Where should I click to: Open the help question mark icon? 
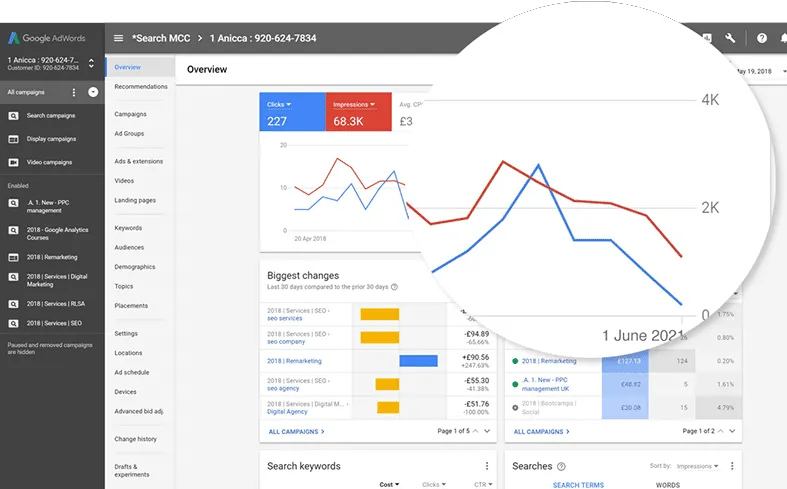tap(761, 38)
